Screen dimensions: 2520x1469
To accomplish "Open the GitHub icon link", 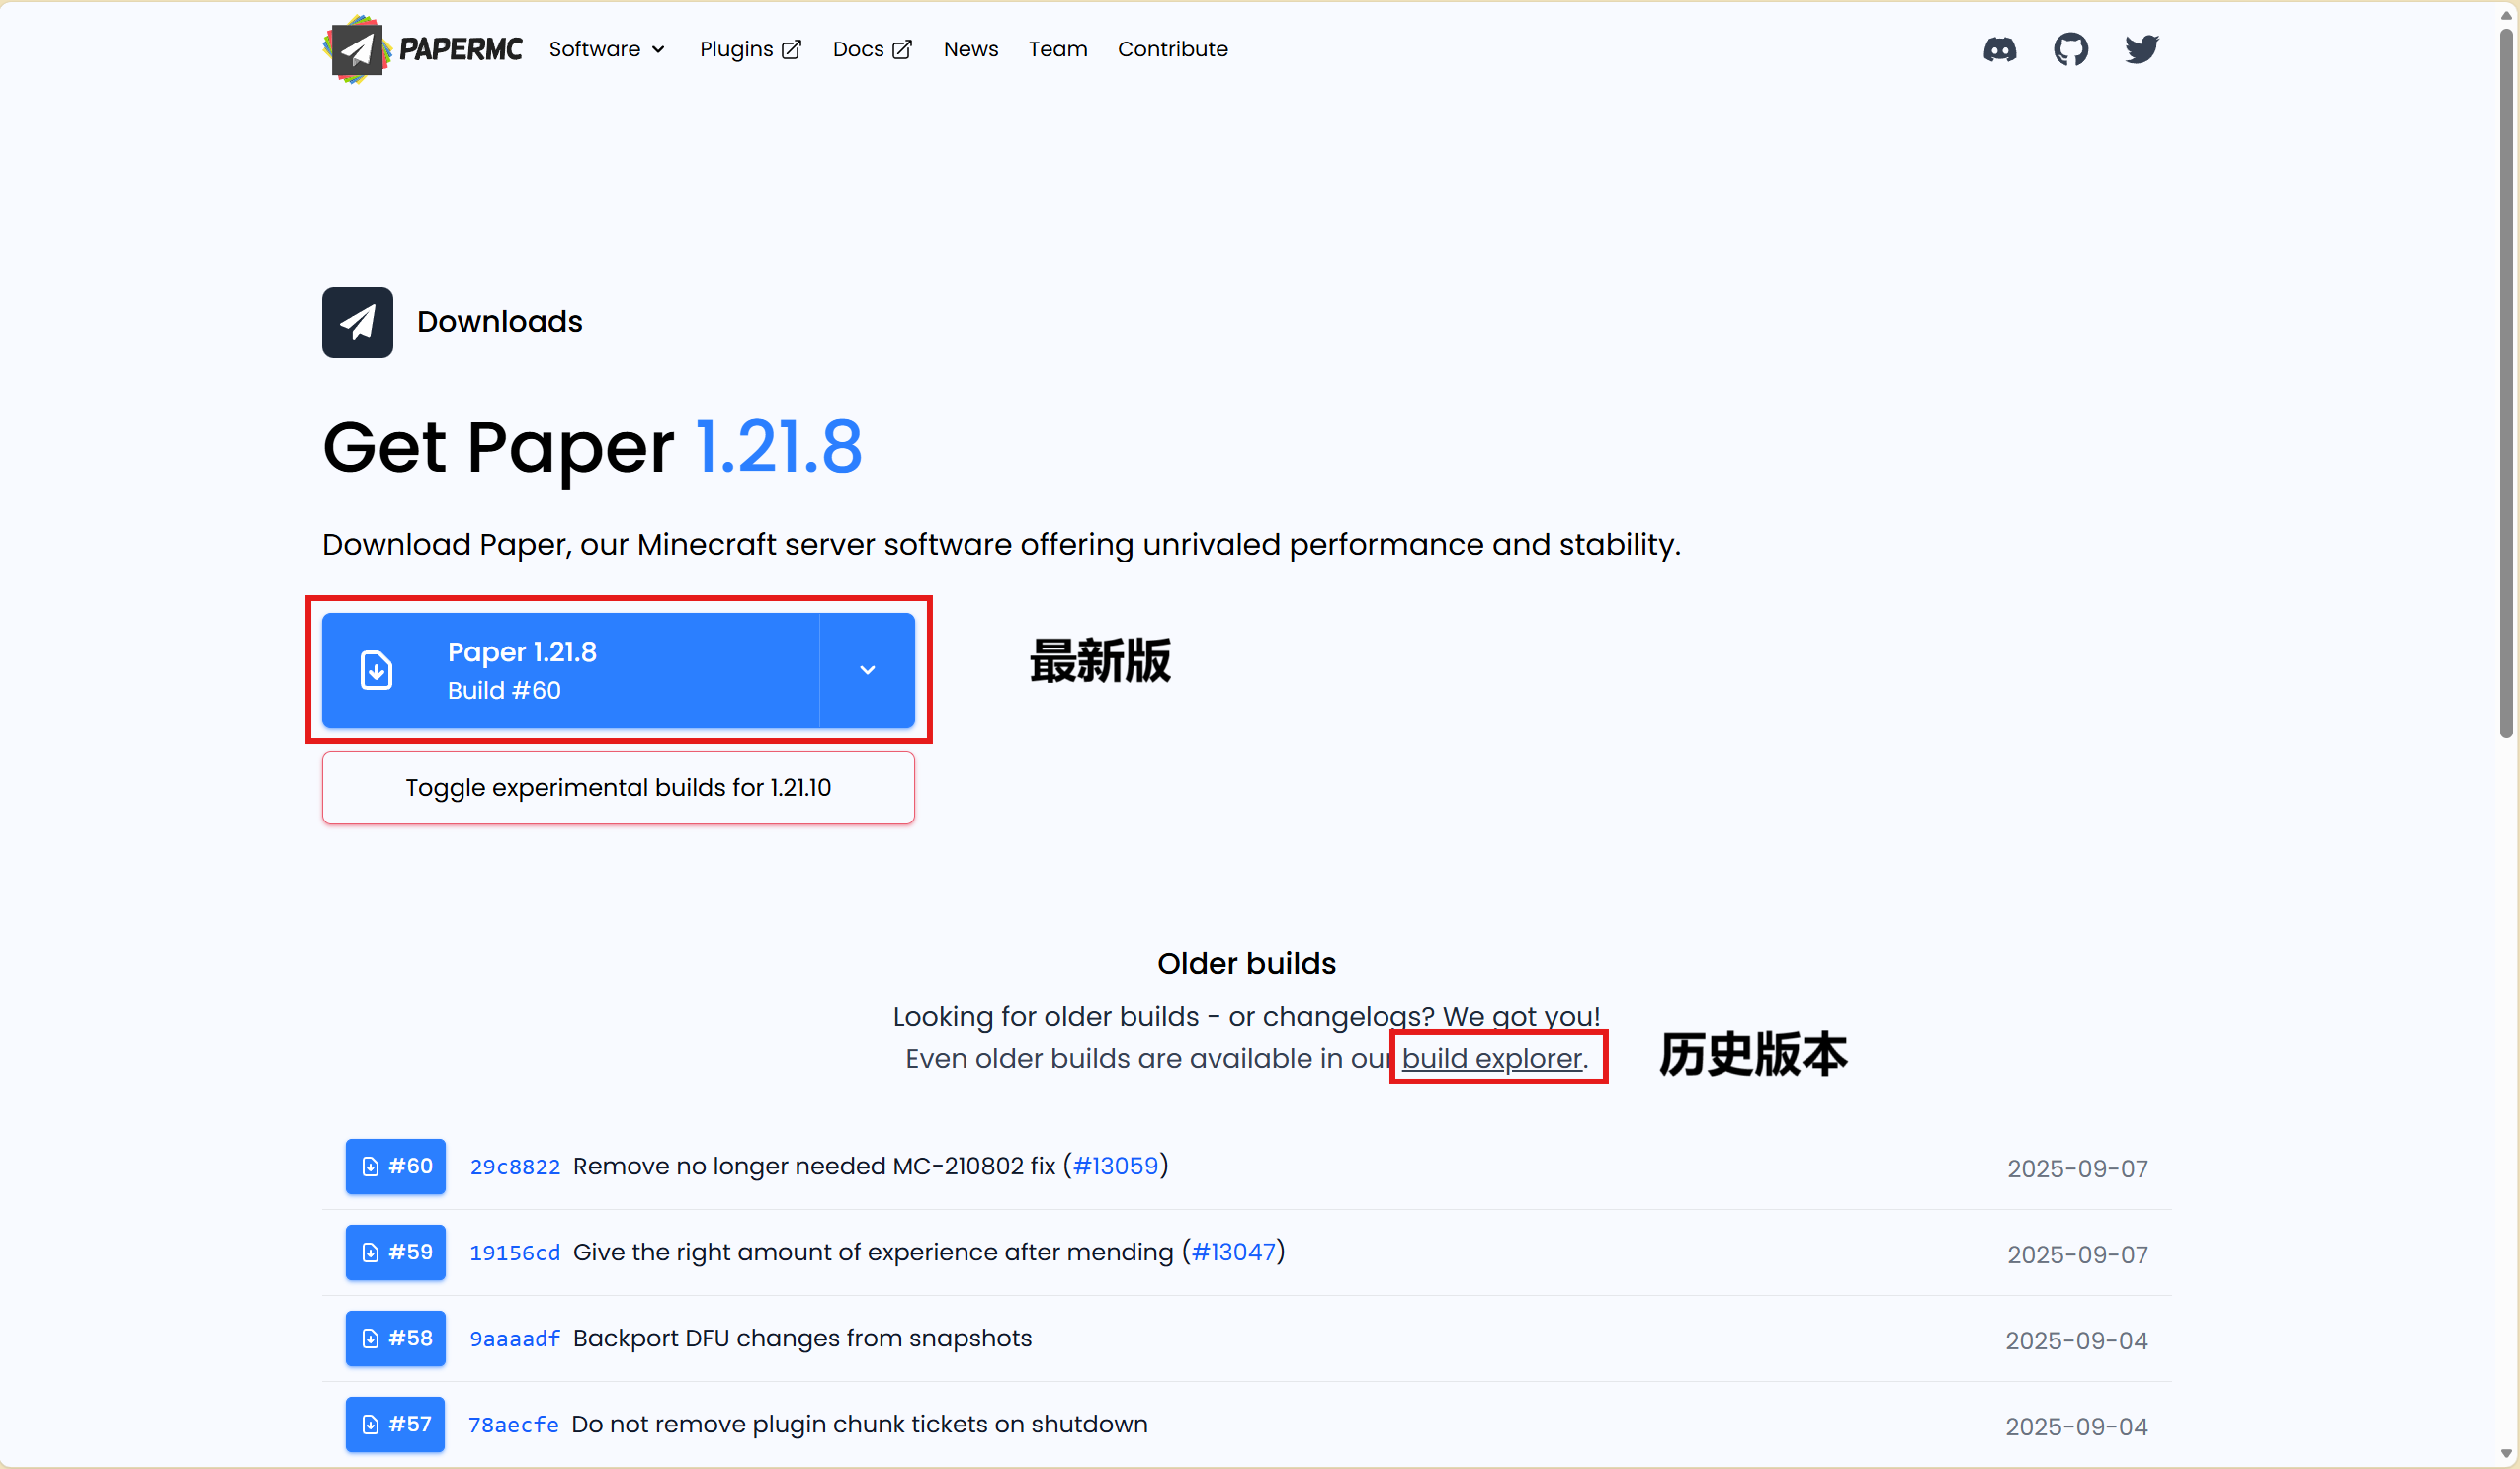I will point(2070,49).
